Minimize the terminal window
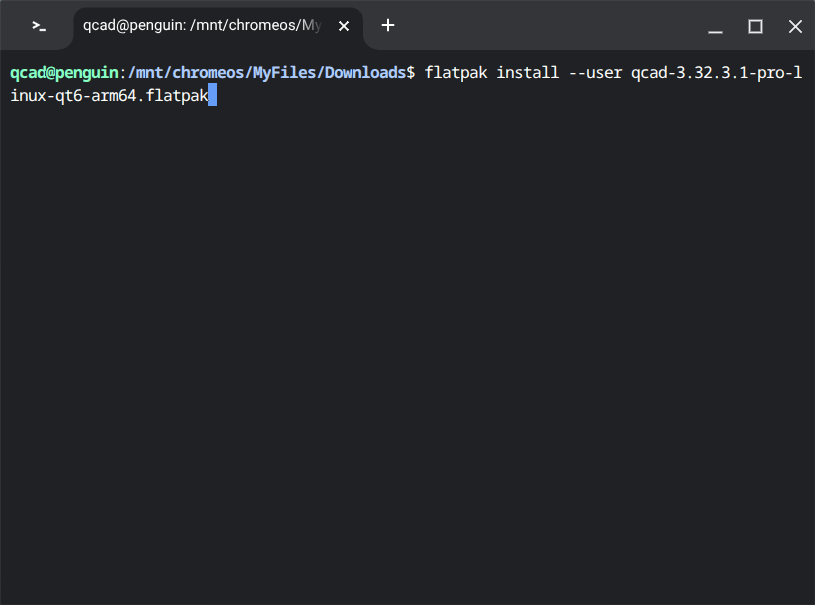815x605 pixels. pos(716,27)
